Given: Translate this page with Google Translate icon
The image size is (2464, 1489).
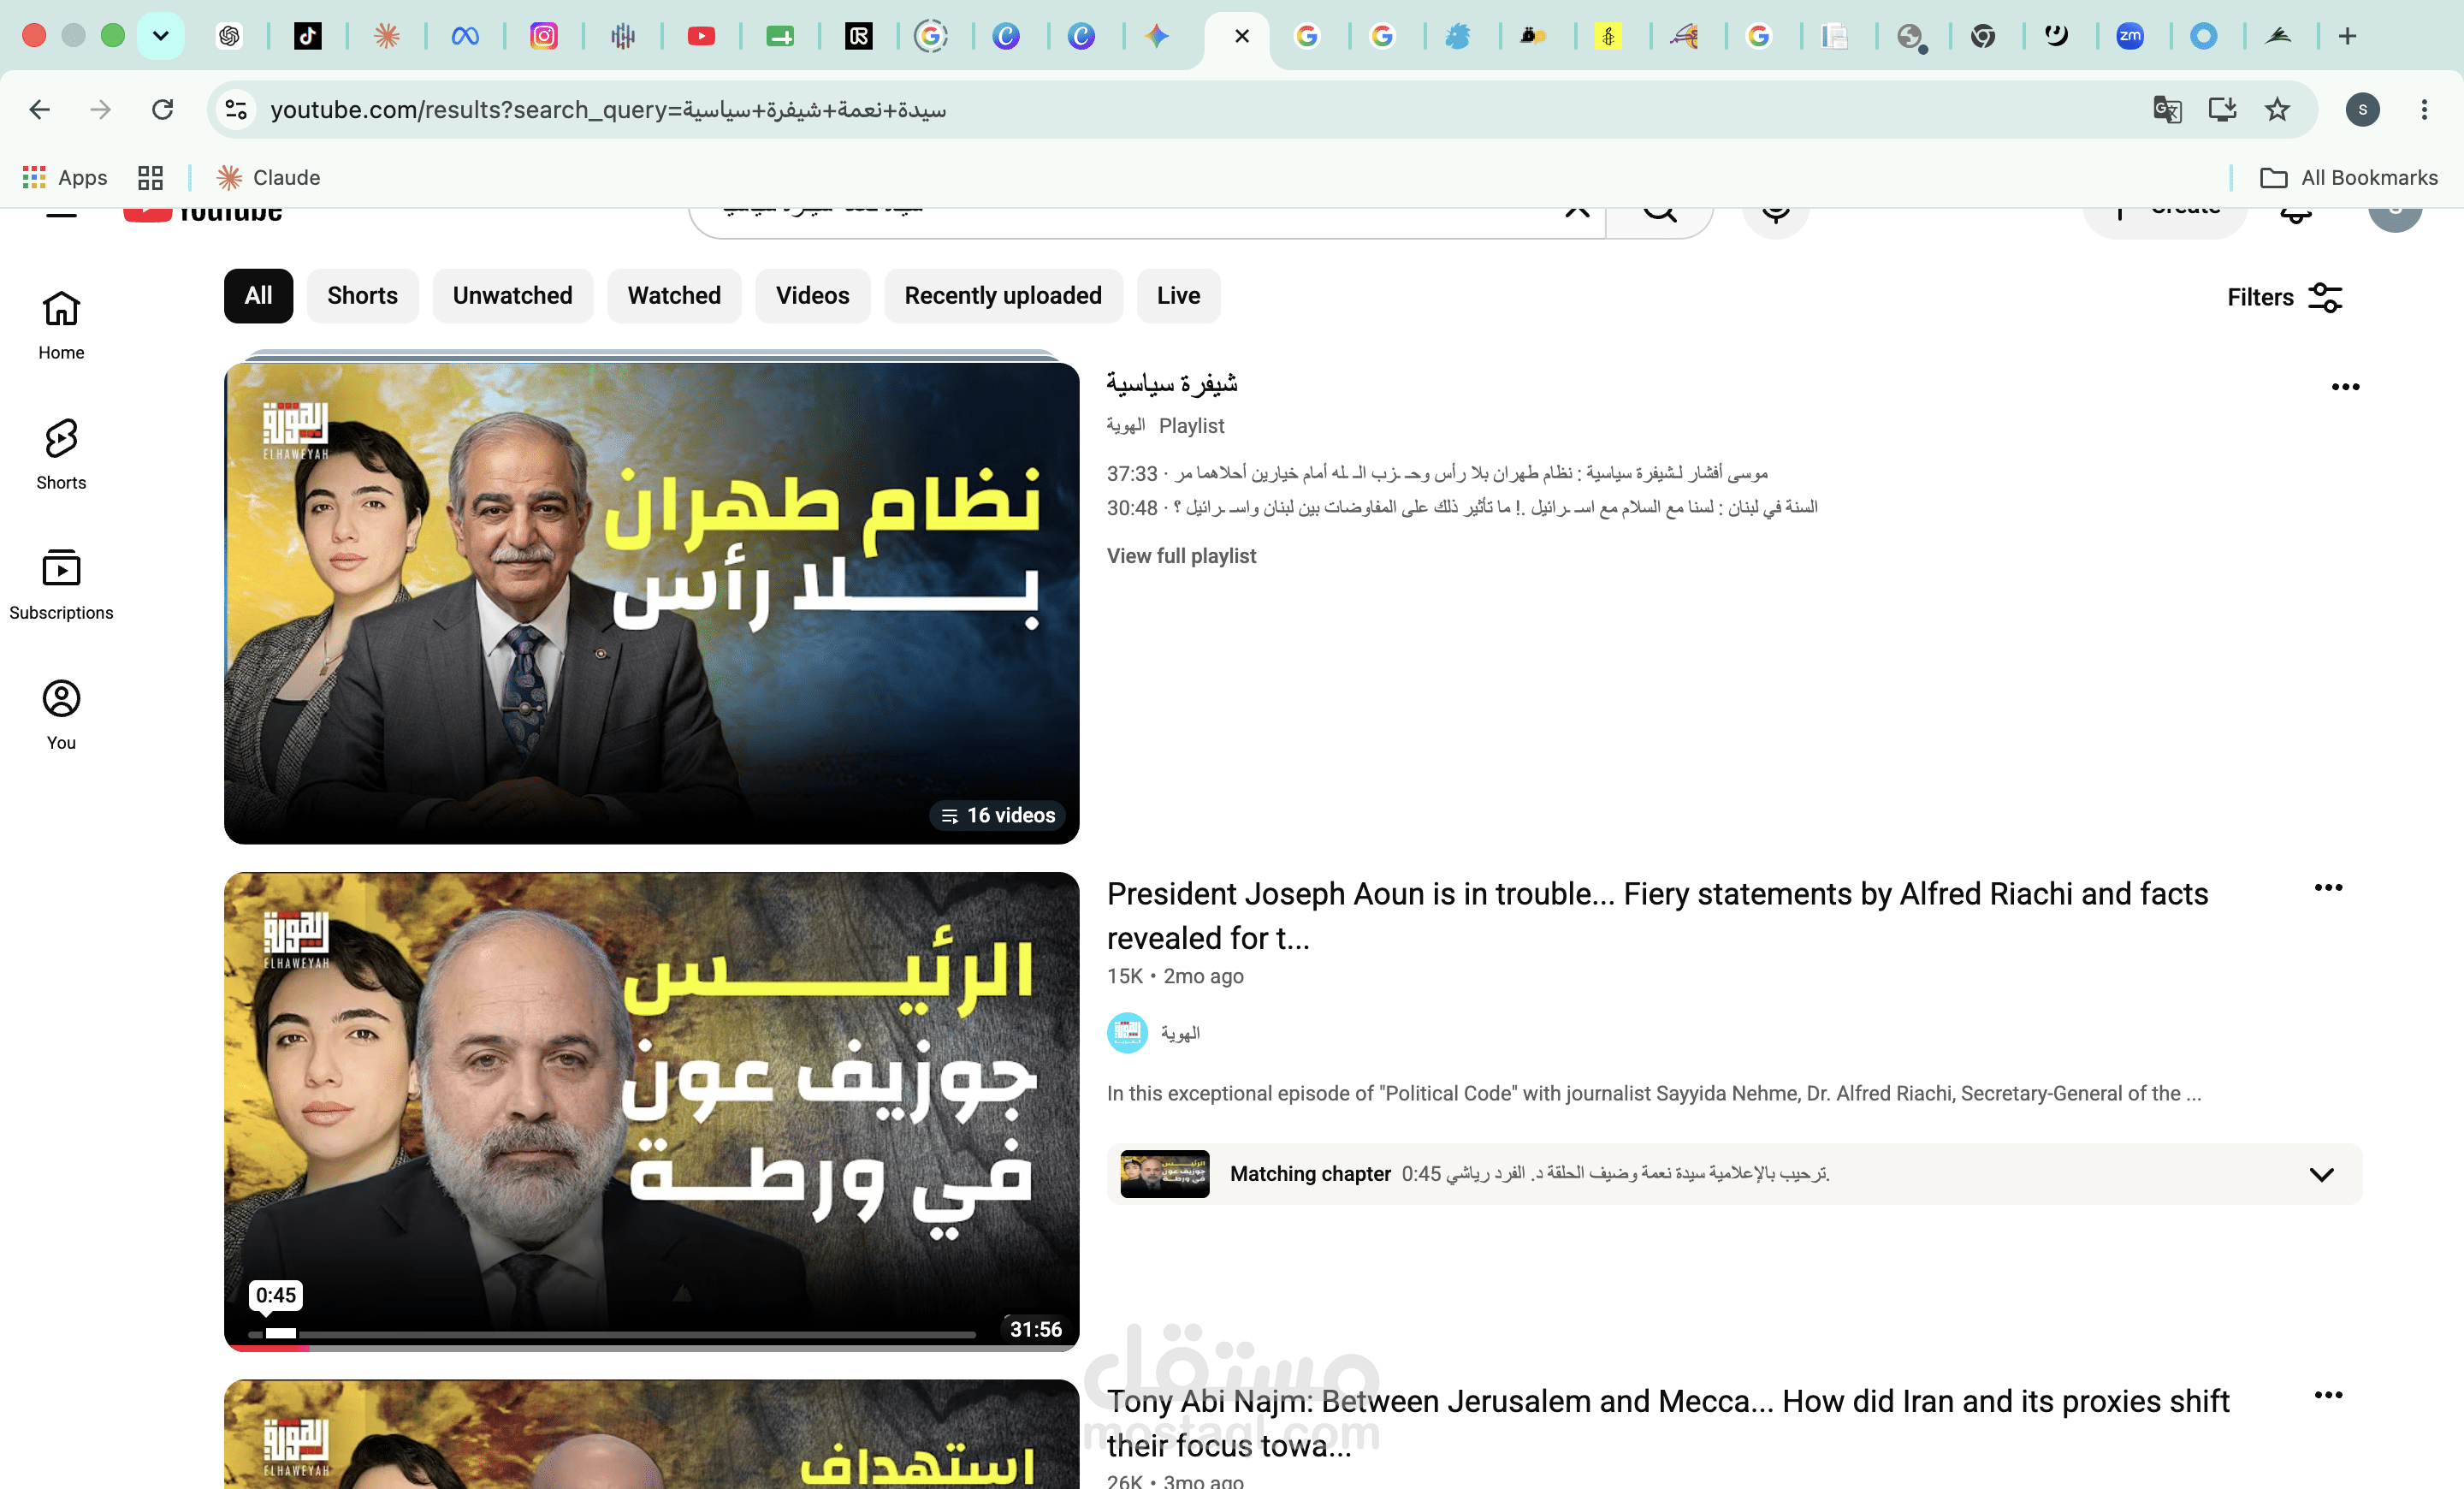Looking at the screenshot, I should pos(2167,109).
